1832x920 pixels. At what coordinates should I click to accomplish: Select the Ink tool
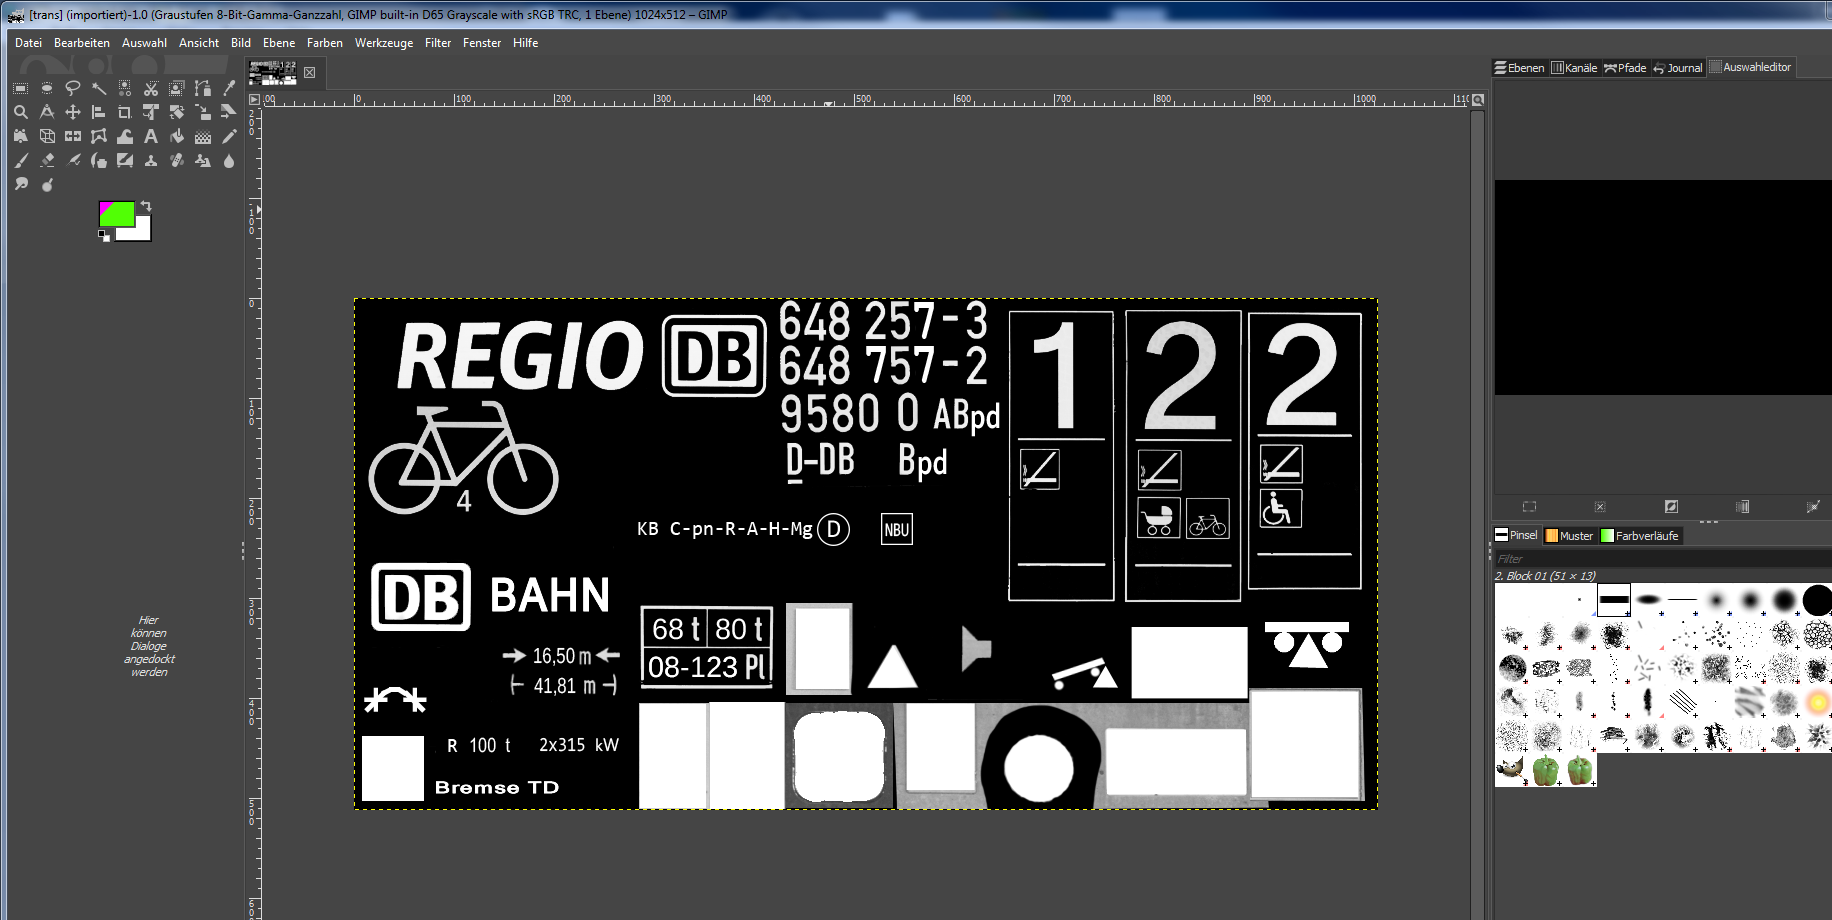click(98, 160)
